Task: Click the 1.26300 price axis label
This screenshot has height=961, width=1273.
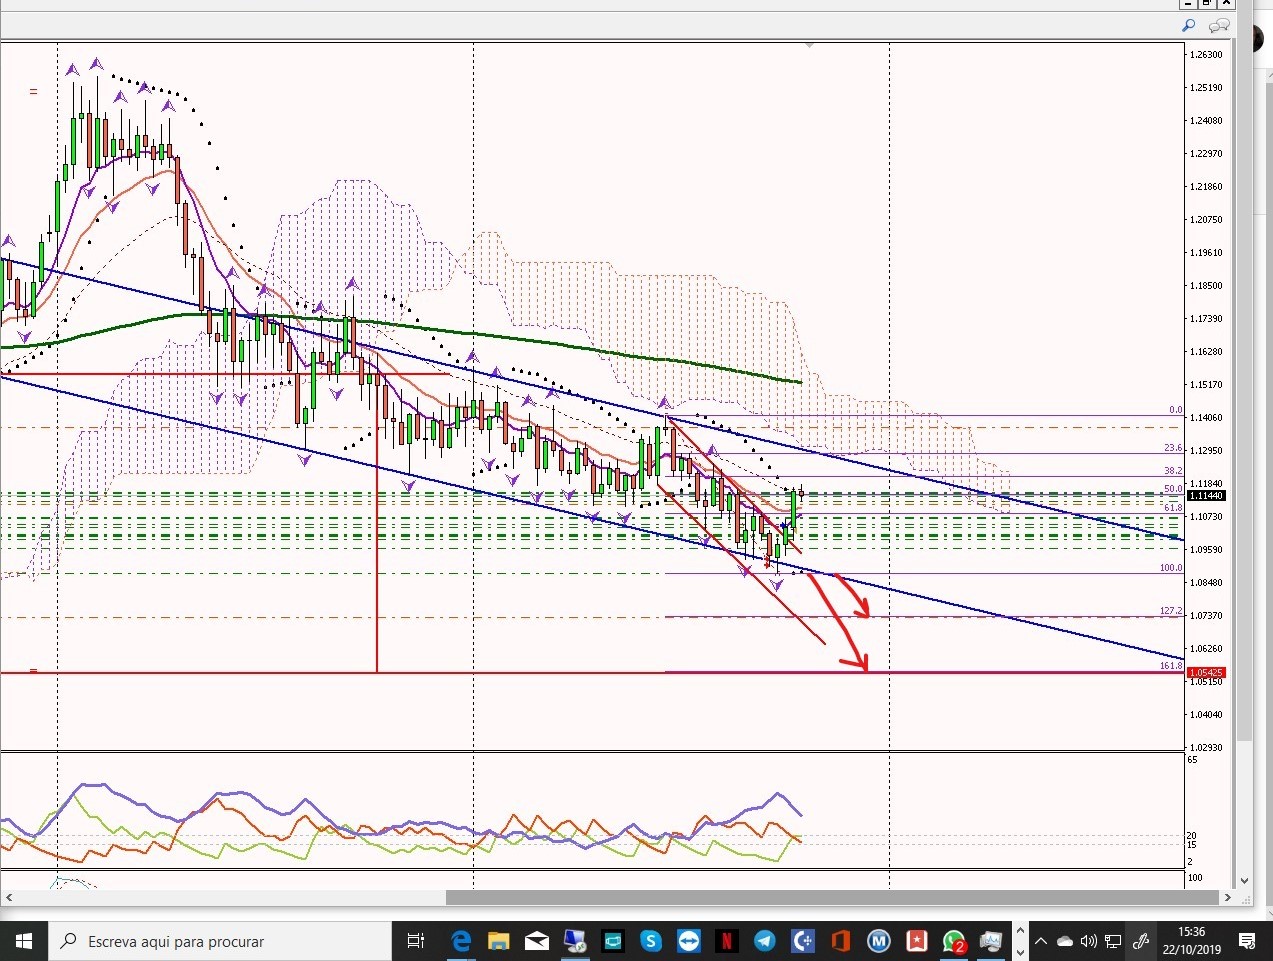Action: [x=1208, y=55]
